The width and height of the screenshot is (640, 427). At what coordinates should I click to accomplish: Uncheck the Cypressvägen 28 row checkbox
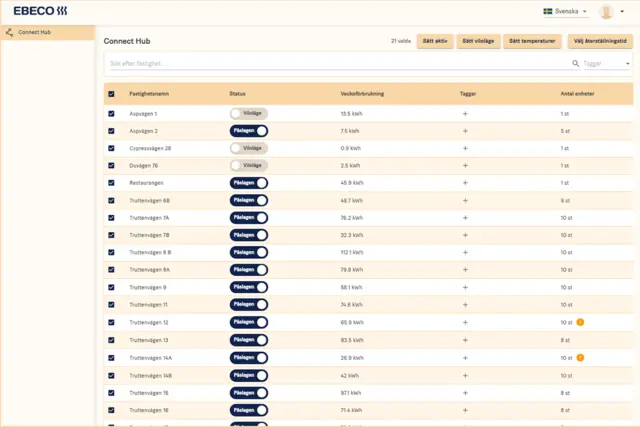coord(111,148)
